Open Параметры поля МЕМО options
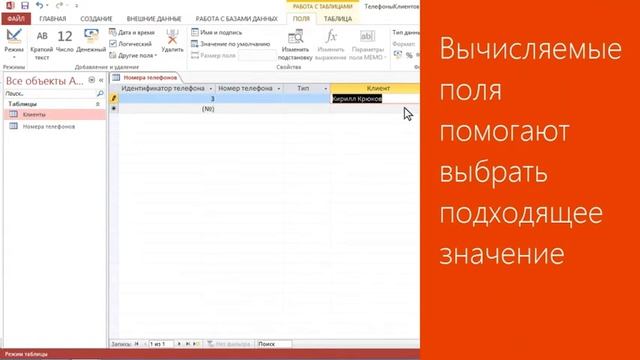640x360 pixels. point(367,45)
